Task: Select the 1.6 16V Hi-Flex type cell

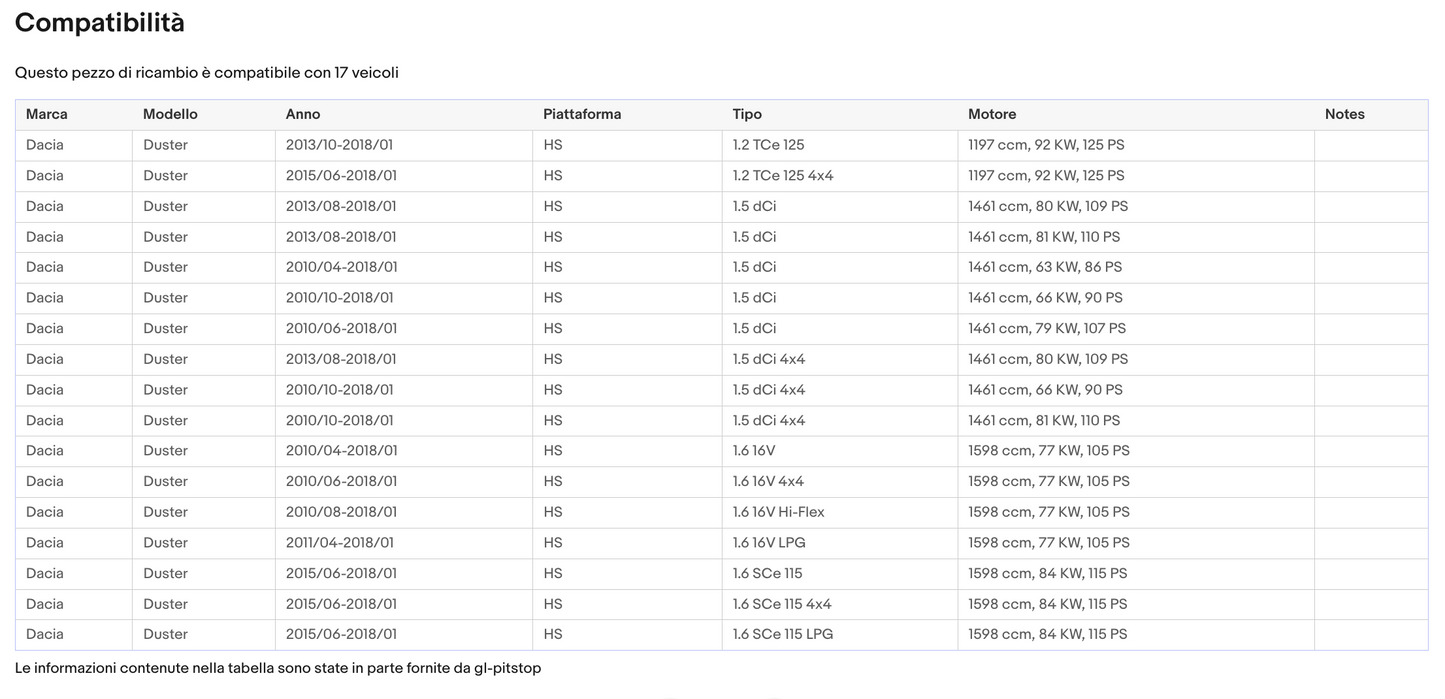Action: 778,512
